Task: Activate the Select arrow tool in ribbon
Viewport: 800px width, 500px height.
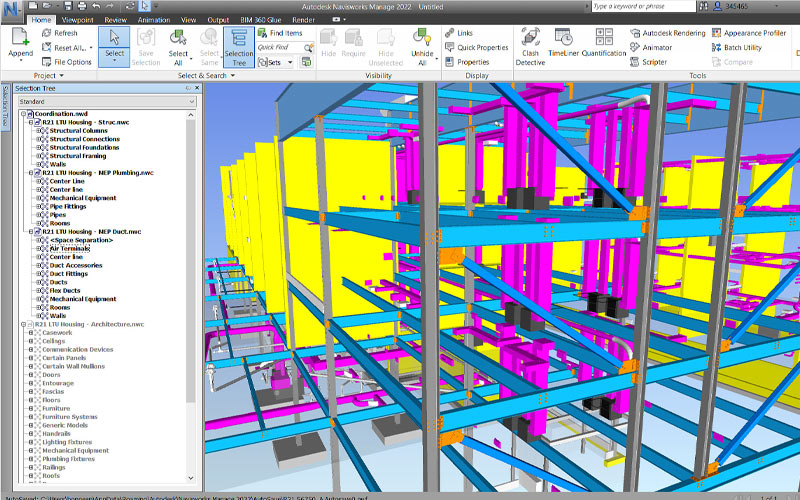Action: [114, 46]
